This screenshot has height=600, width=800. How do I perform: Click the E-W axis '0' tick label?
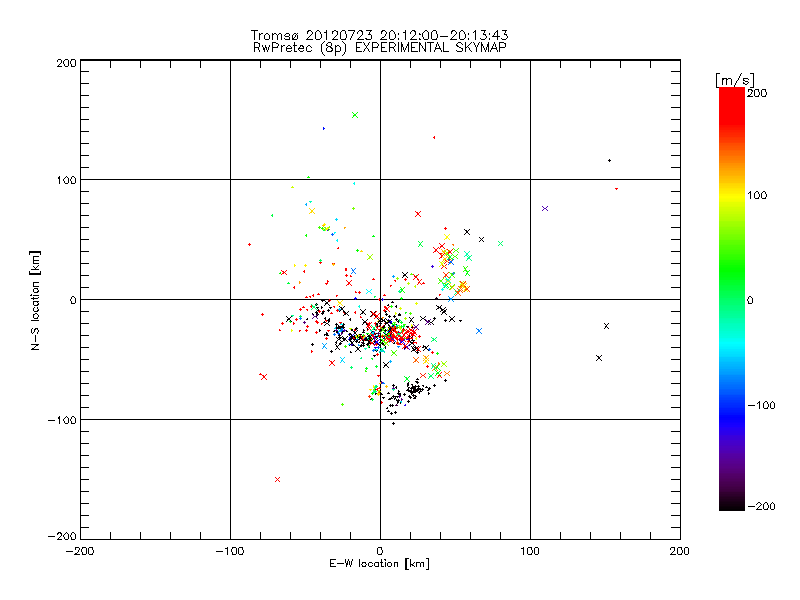[x=380, y=551]
